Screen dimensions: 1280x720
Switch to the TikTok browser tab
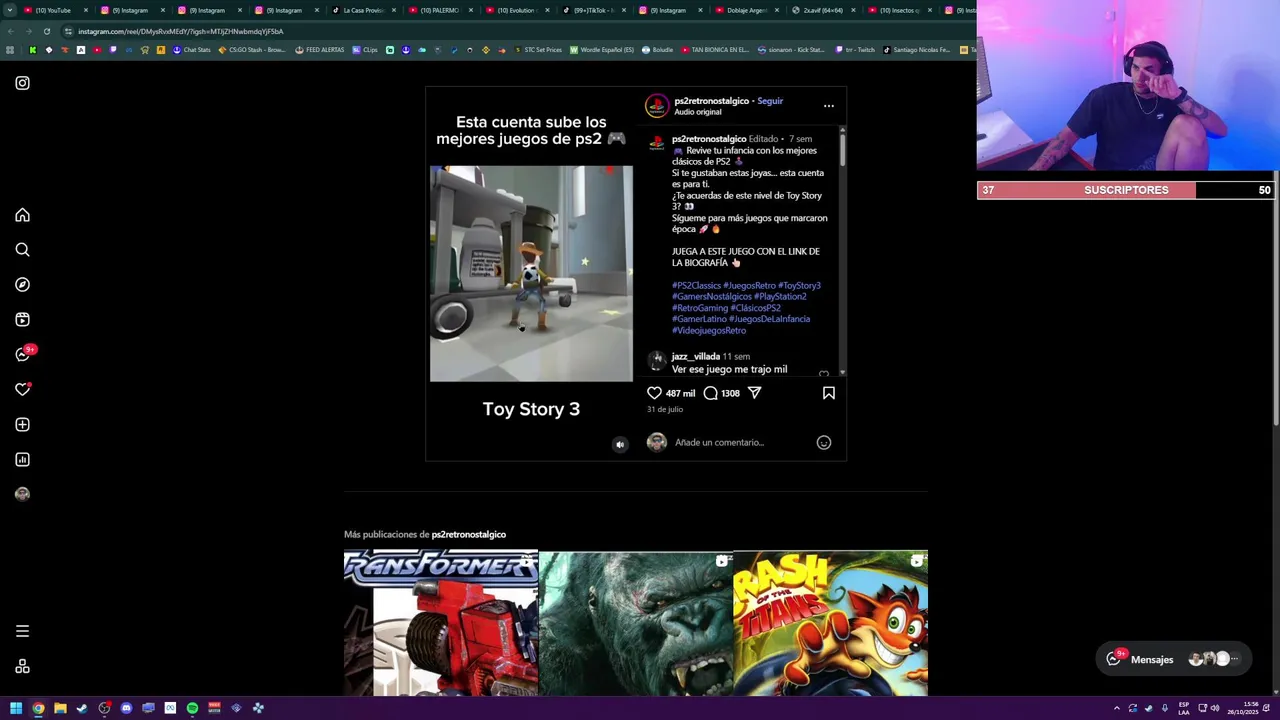pos(593,10)
